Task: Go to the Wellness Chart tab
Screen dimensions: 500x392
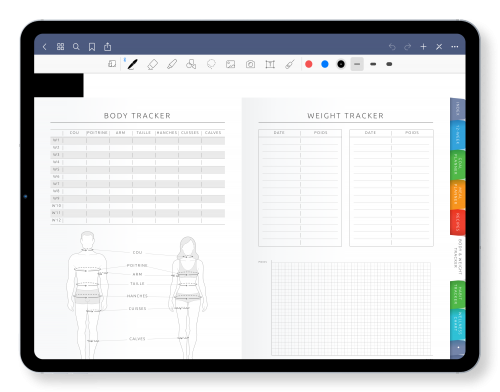Action: click(x=457, y=325)
